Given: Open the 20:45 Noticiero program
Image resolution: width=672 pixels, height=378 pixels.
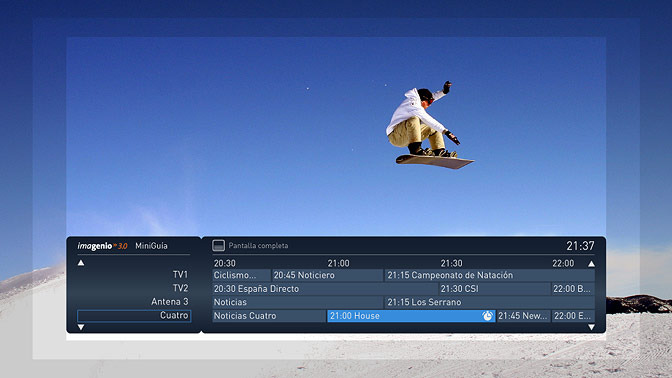Looking at the screenshot, I should tap(327, 275).
